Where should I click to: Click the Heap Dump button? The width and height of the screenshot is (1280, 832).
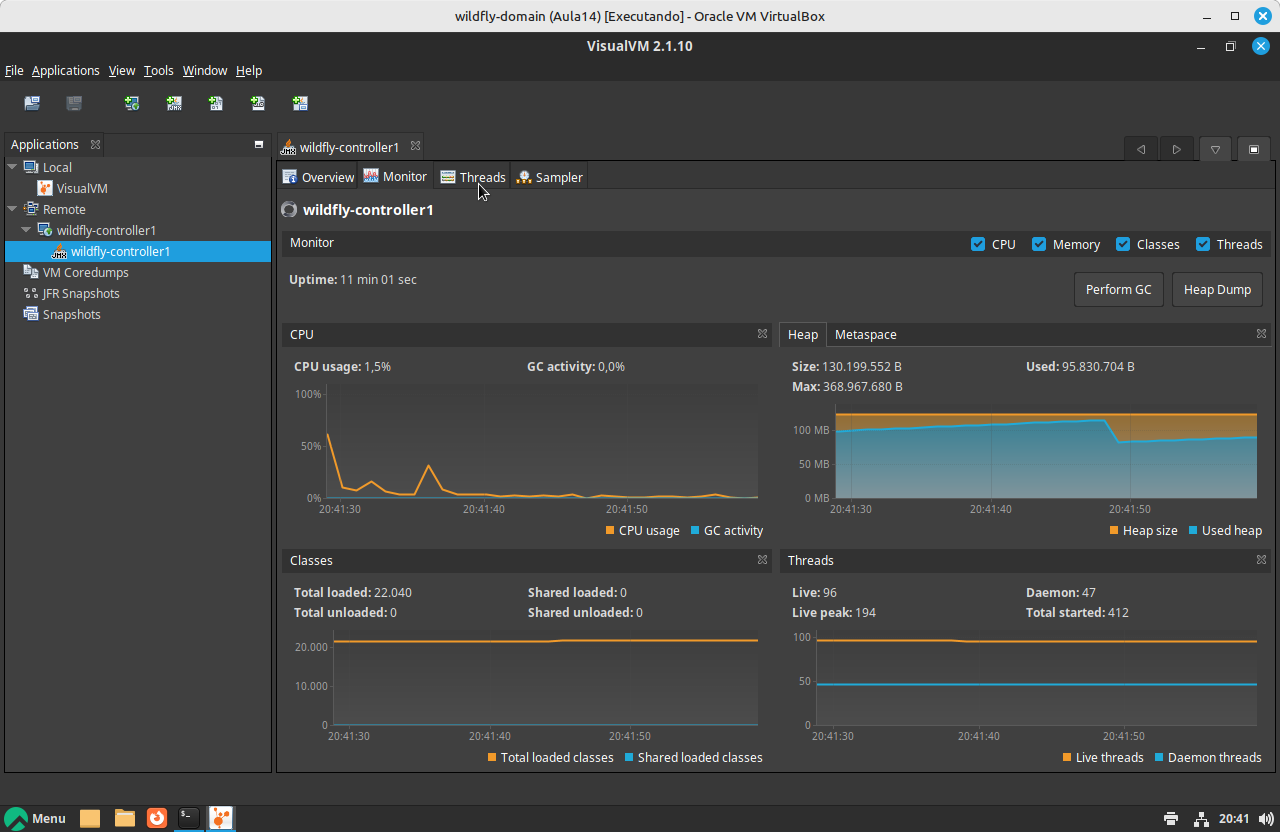1216,290
